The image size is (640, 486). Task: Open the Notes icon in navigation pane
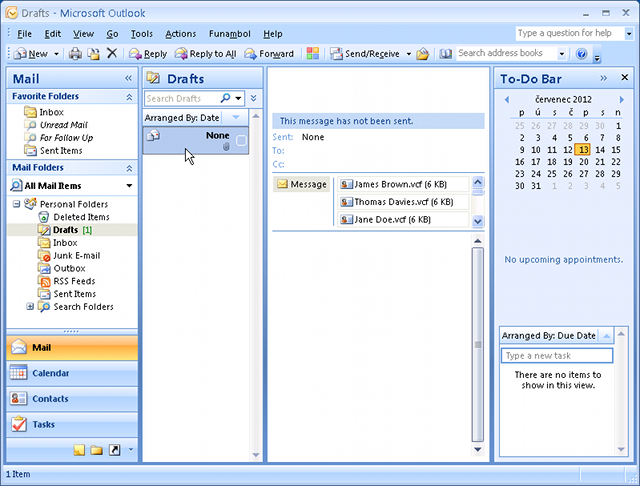(79, 450)
